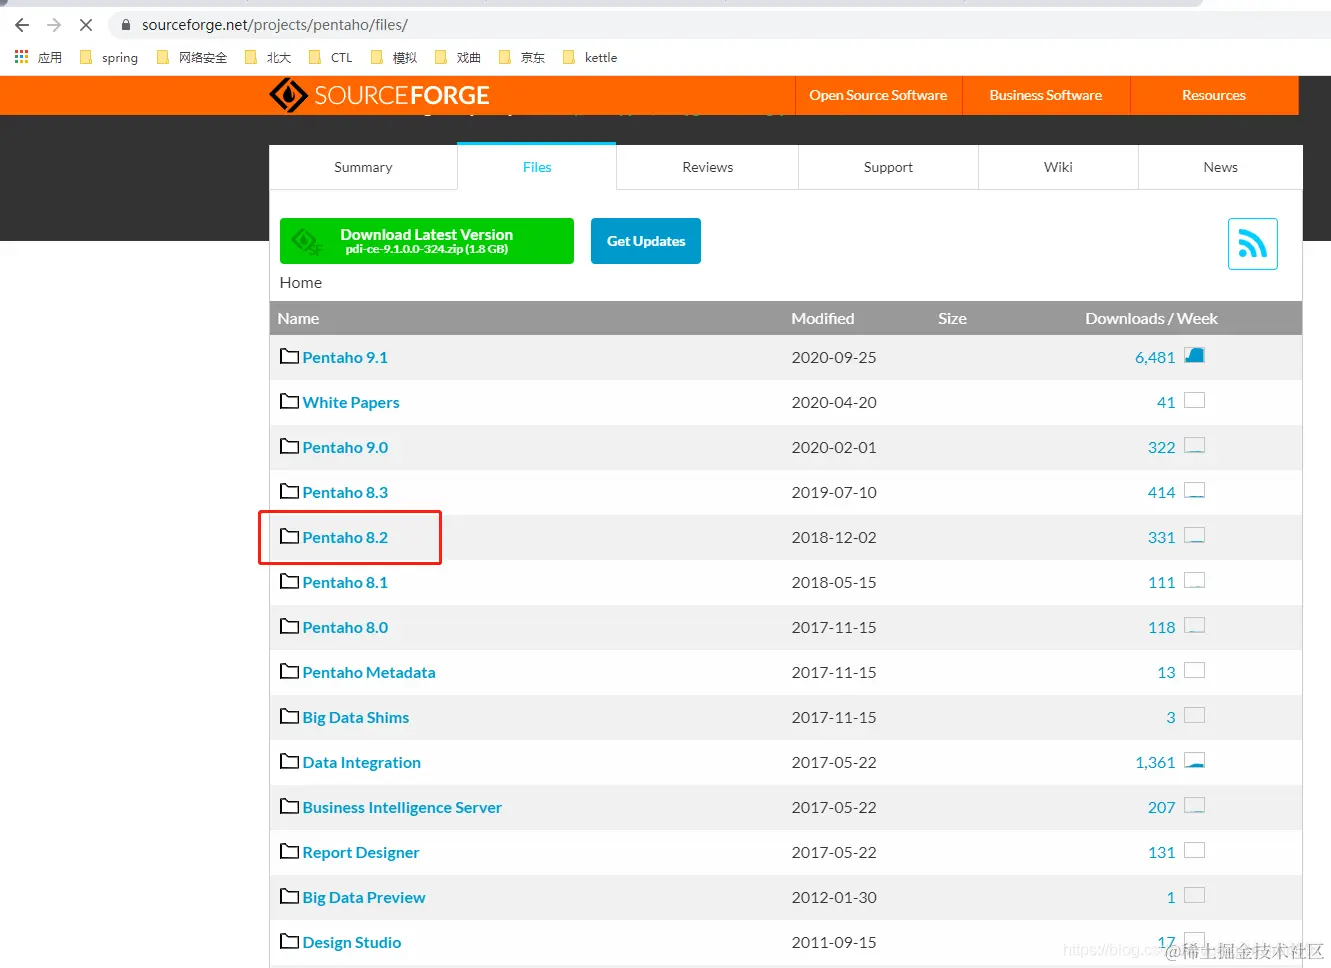The width and height of the screenshot is (1331, 968).
Task: Click folder icon beside Pentaho 8.3
Action: (290, 491)
